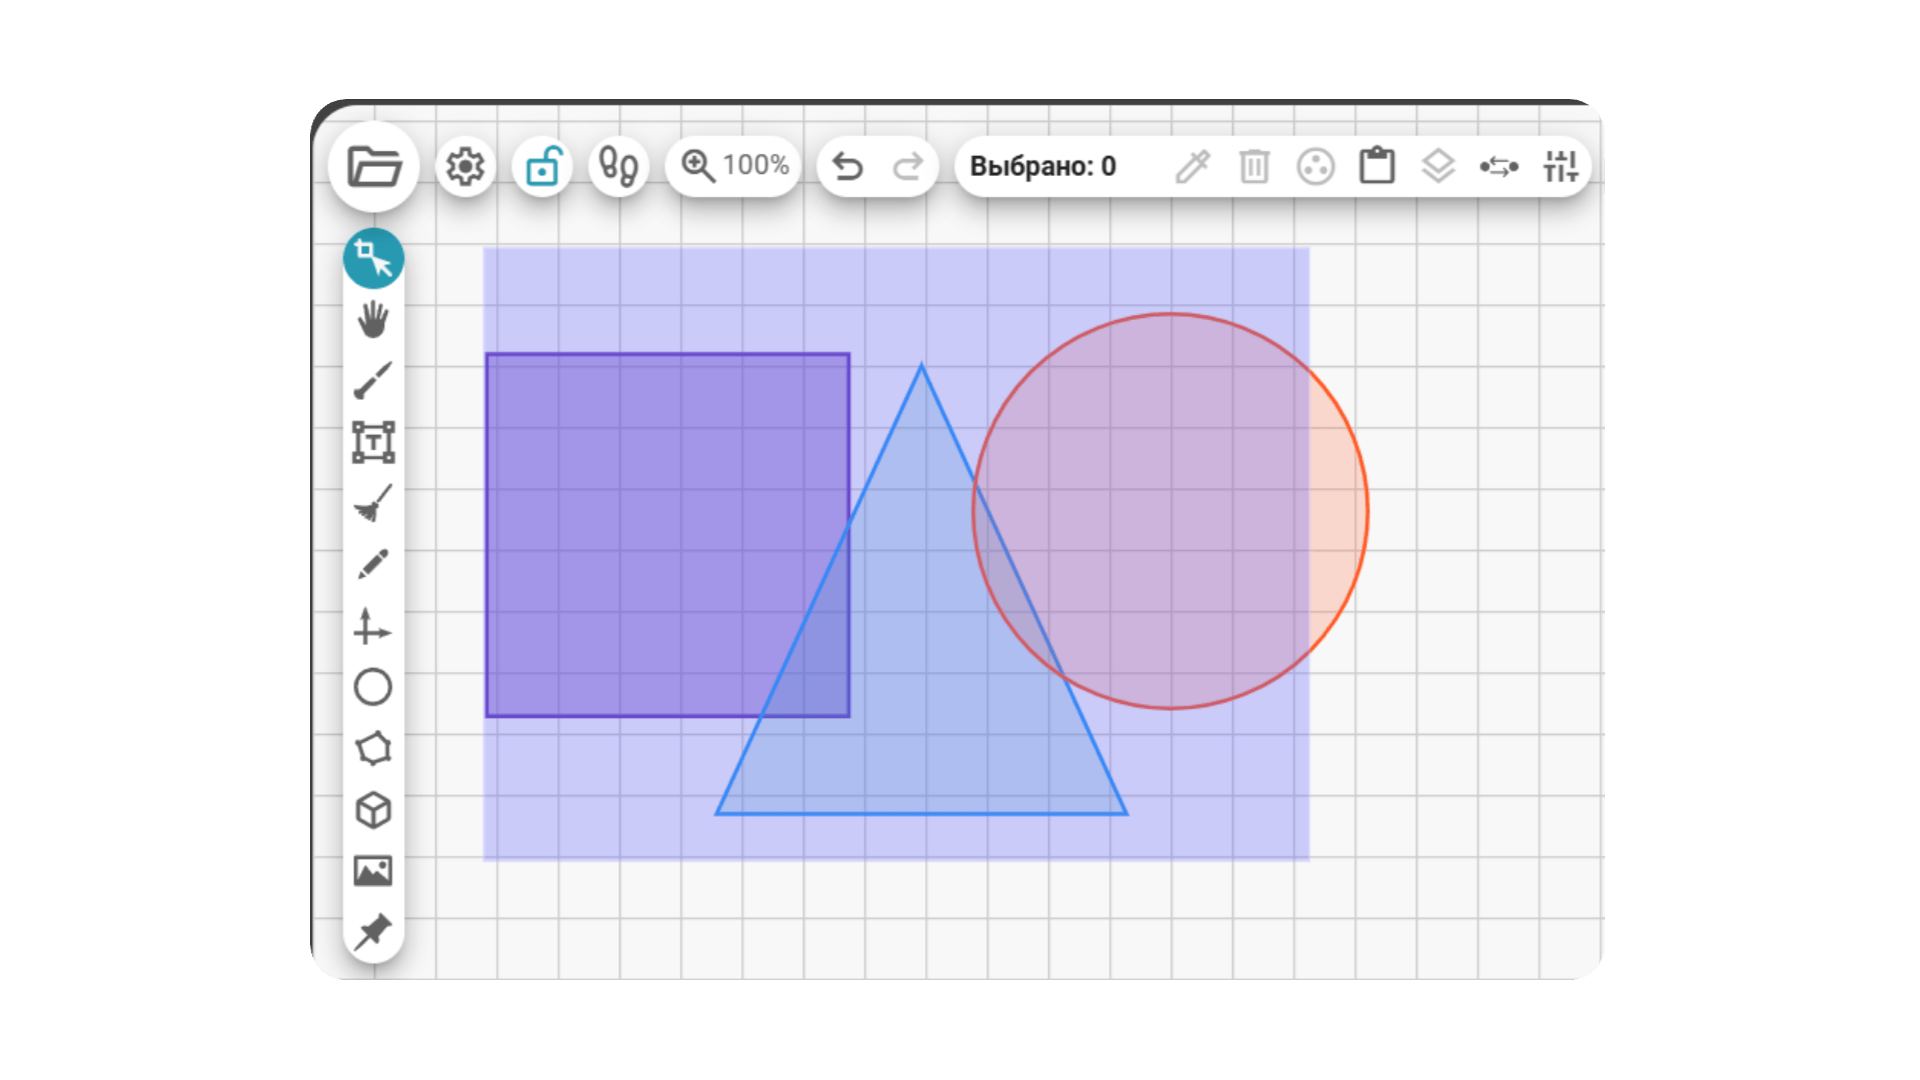Select the selection cursor tool
The width and height of the screenshot is (1920, 1080).
click(374, 258)
